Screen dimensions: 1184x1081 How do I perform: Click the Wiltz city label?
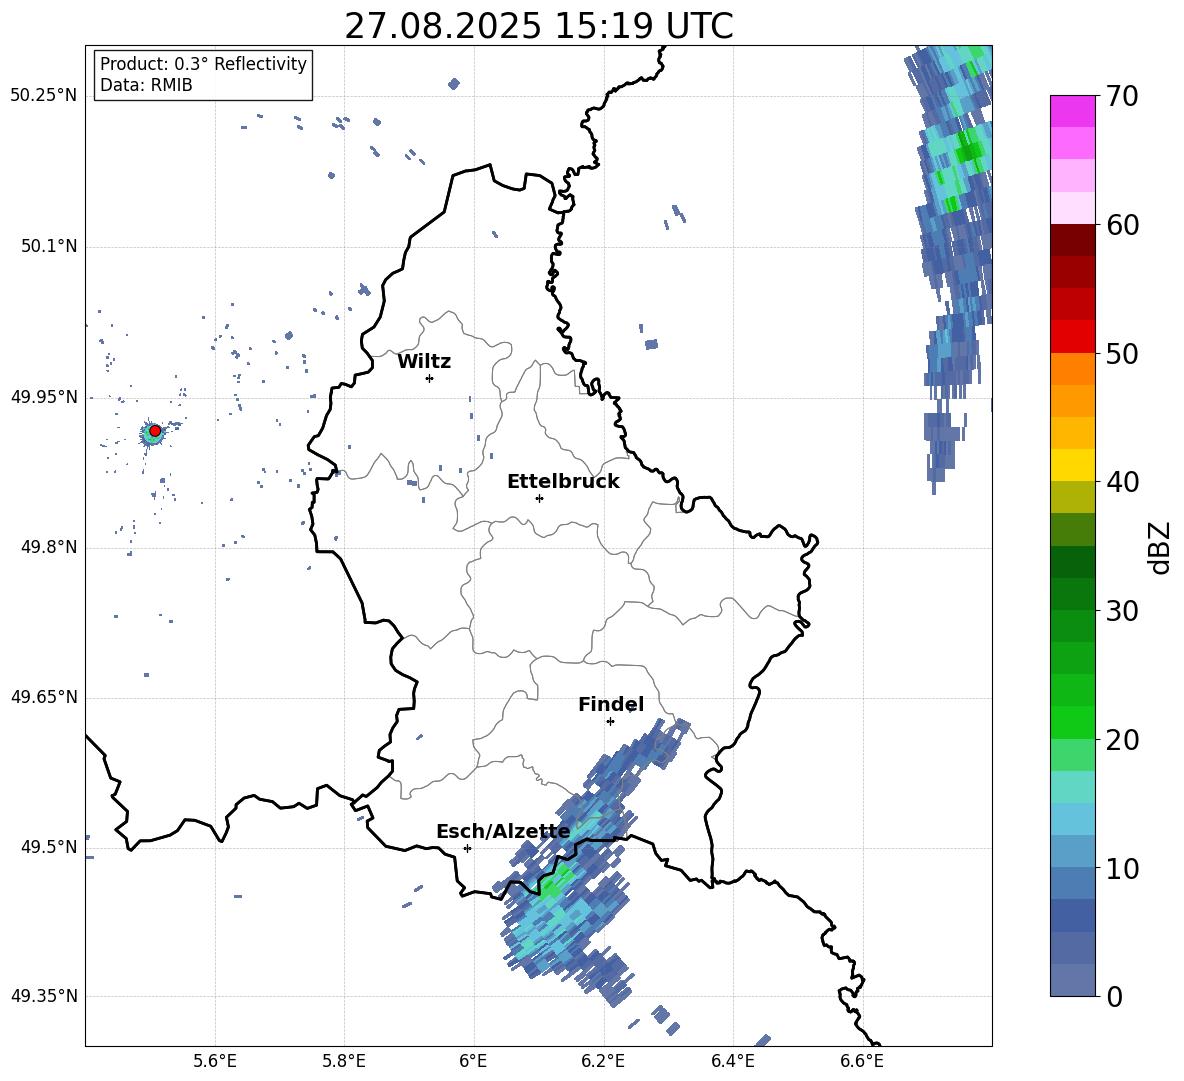point(424,362)
